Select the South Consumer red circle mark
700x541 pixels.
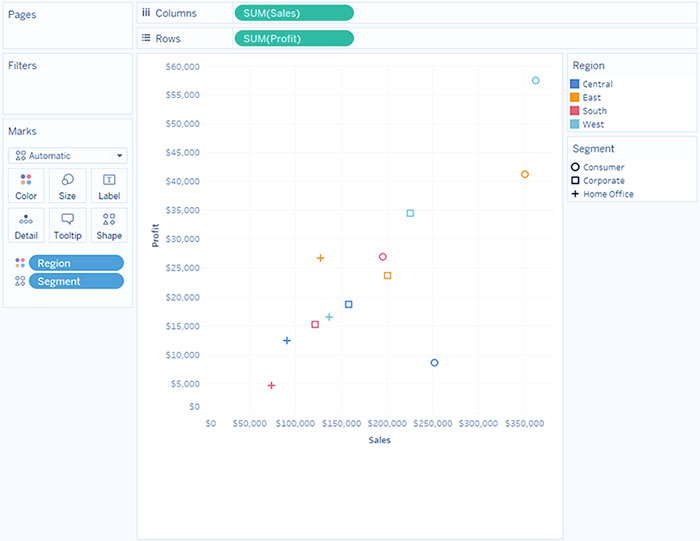(x=383, y=257)
